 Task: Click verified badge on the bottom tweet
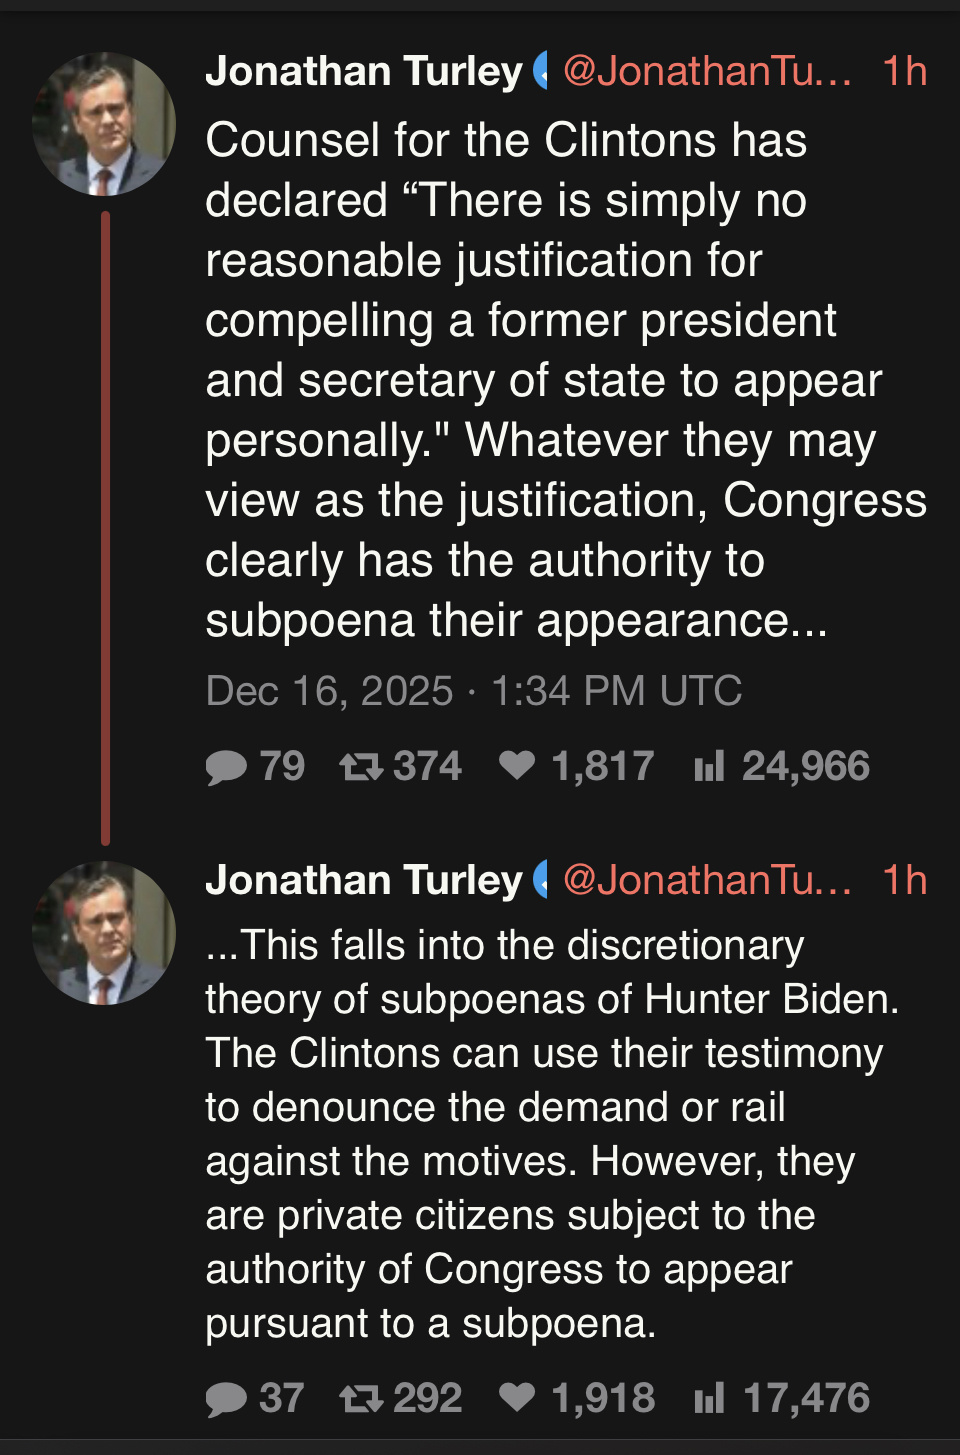point(541,880)
